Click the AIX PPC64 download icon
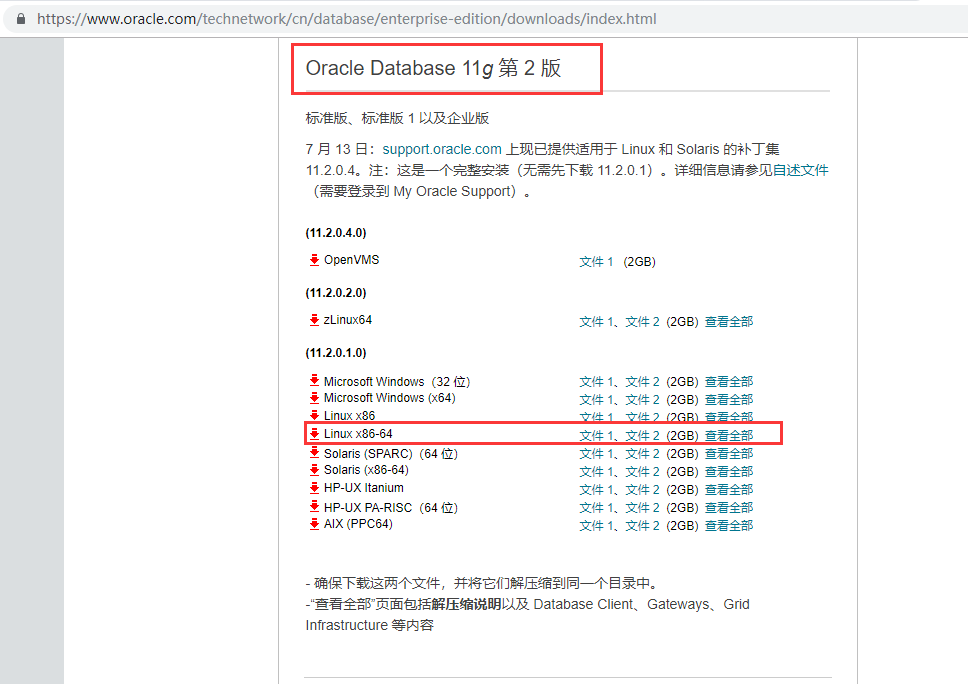This screenshot has height=684, width=968. 315,525
